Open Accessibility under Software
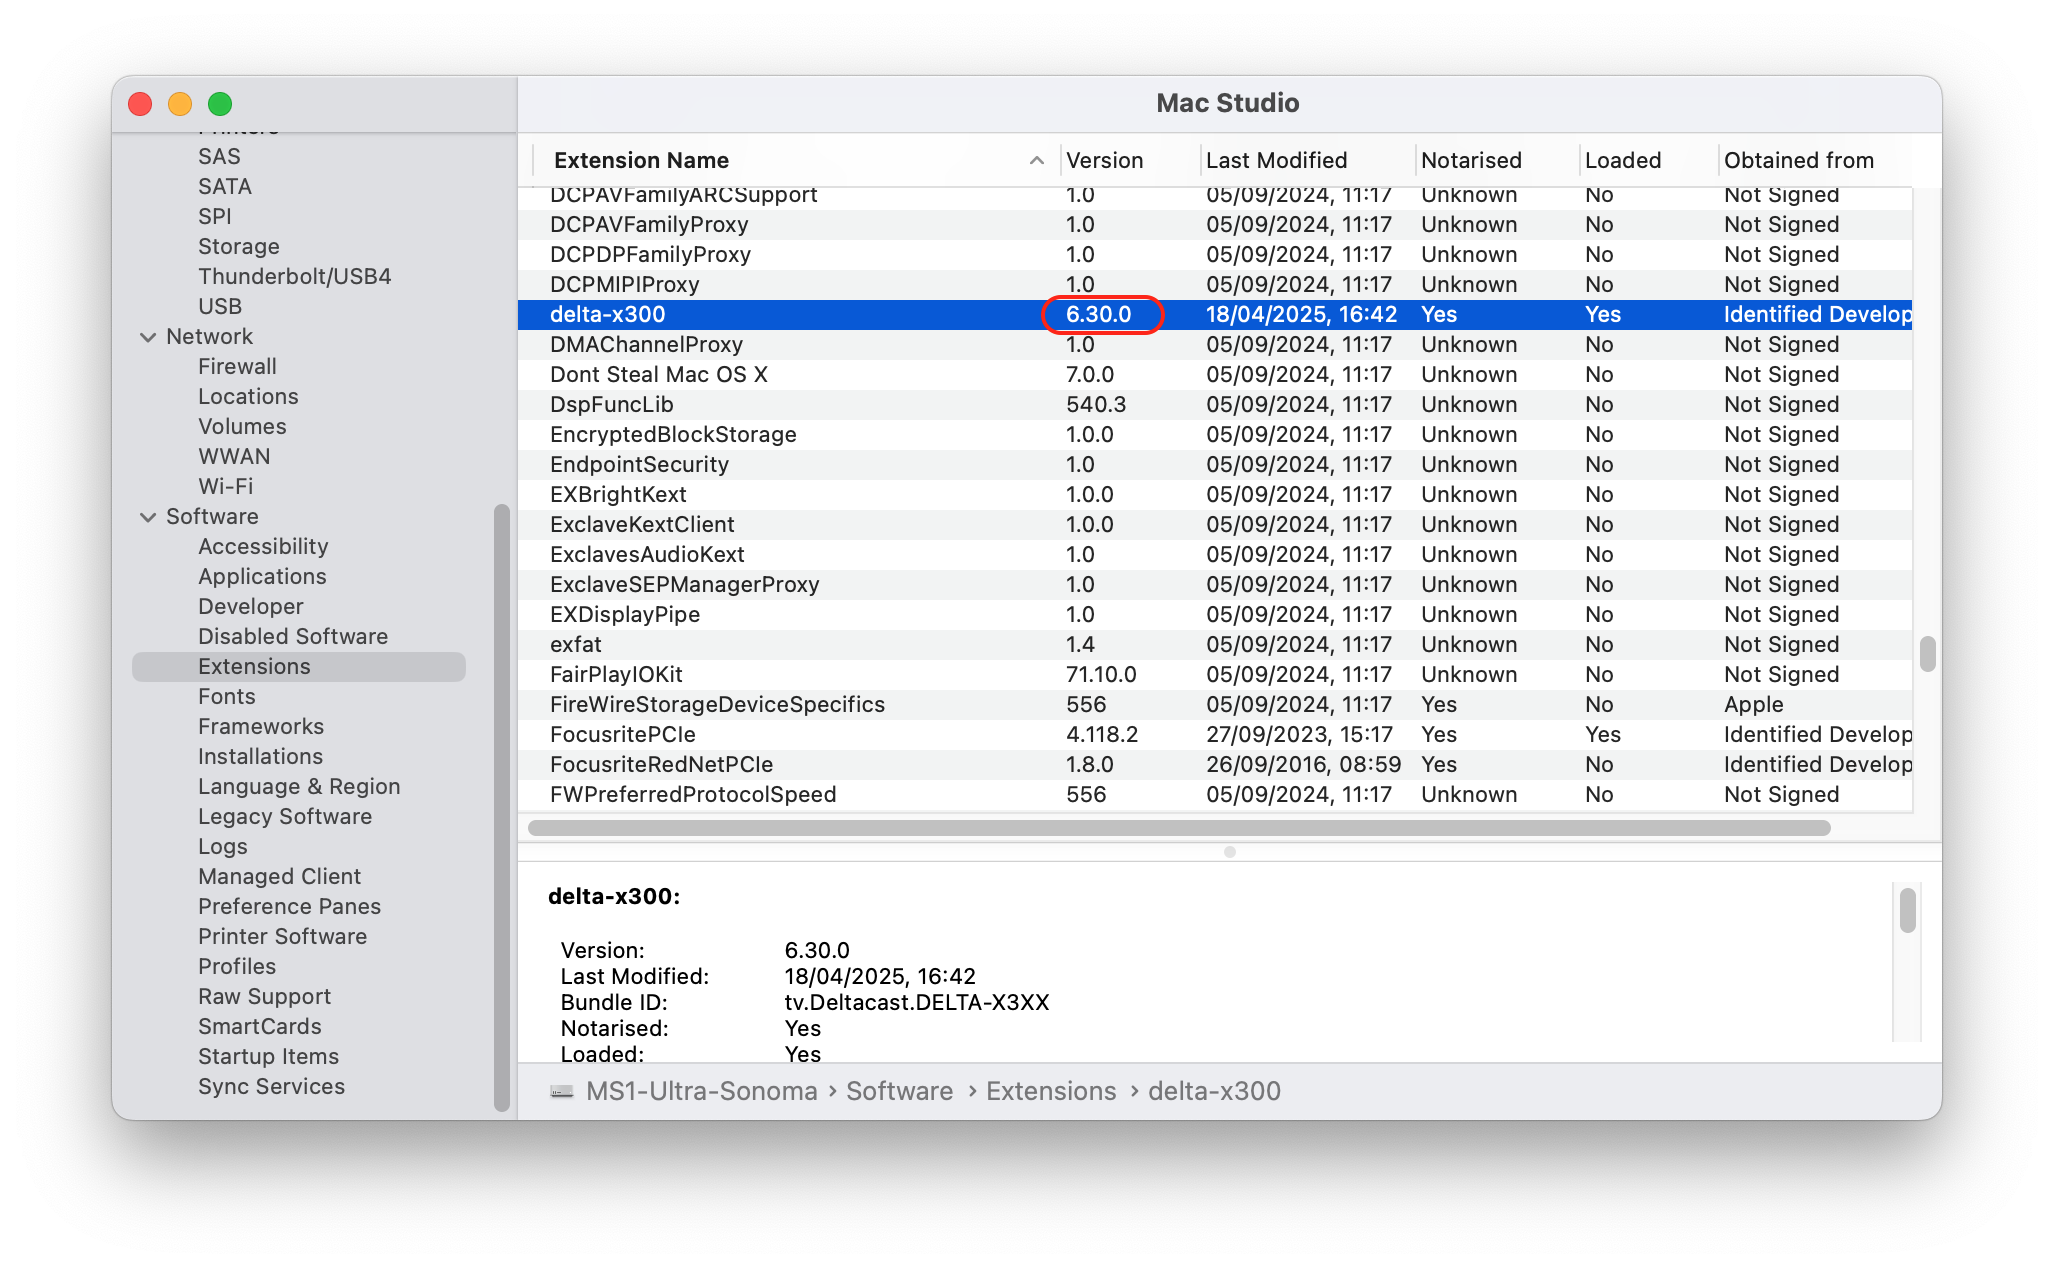Image resolution: width=2054 pixels, height=1268 pixels. click(263, 547)
